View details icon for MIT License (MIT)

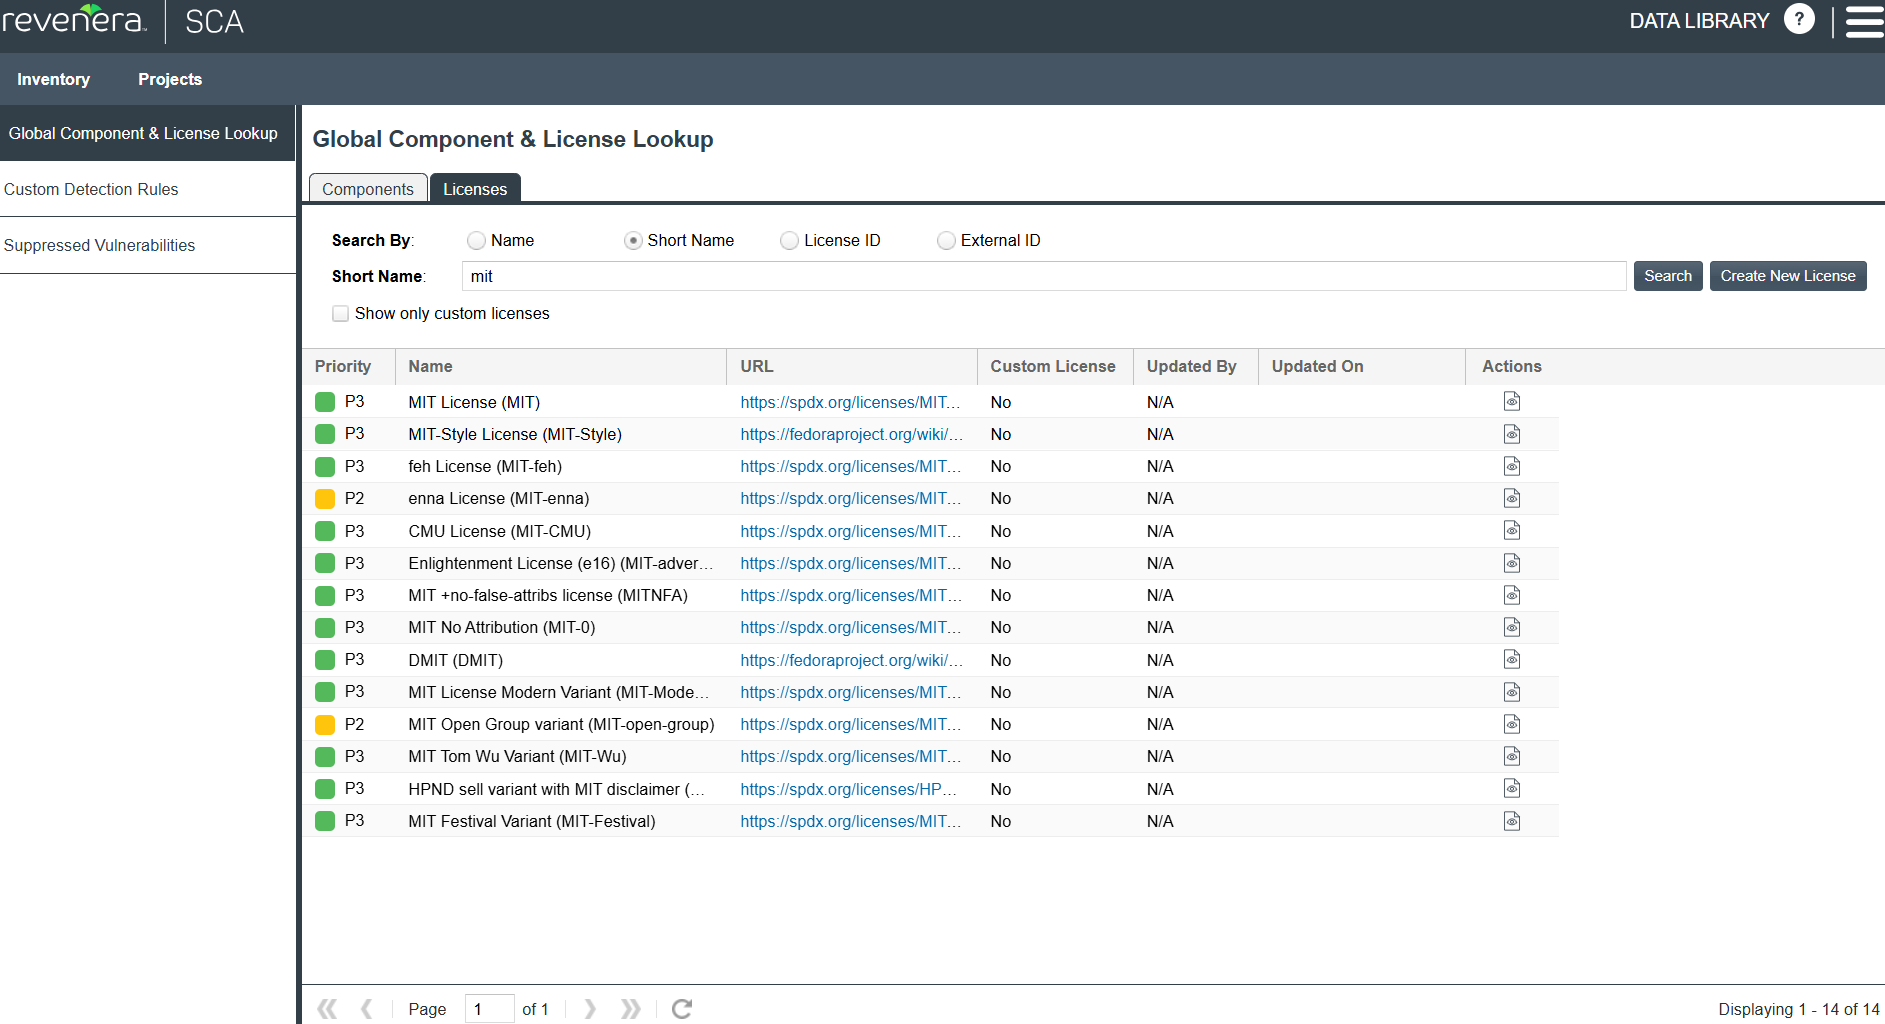(1511, 402)
